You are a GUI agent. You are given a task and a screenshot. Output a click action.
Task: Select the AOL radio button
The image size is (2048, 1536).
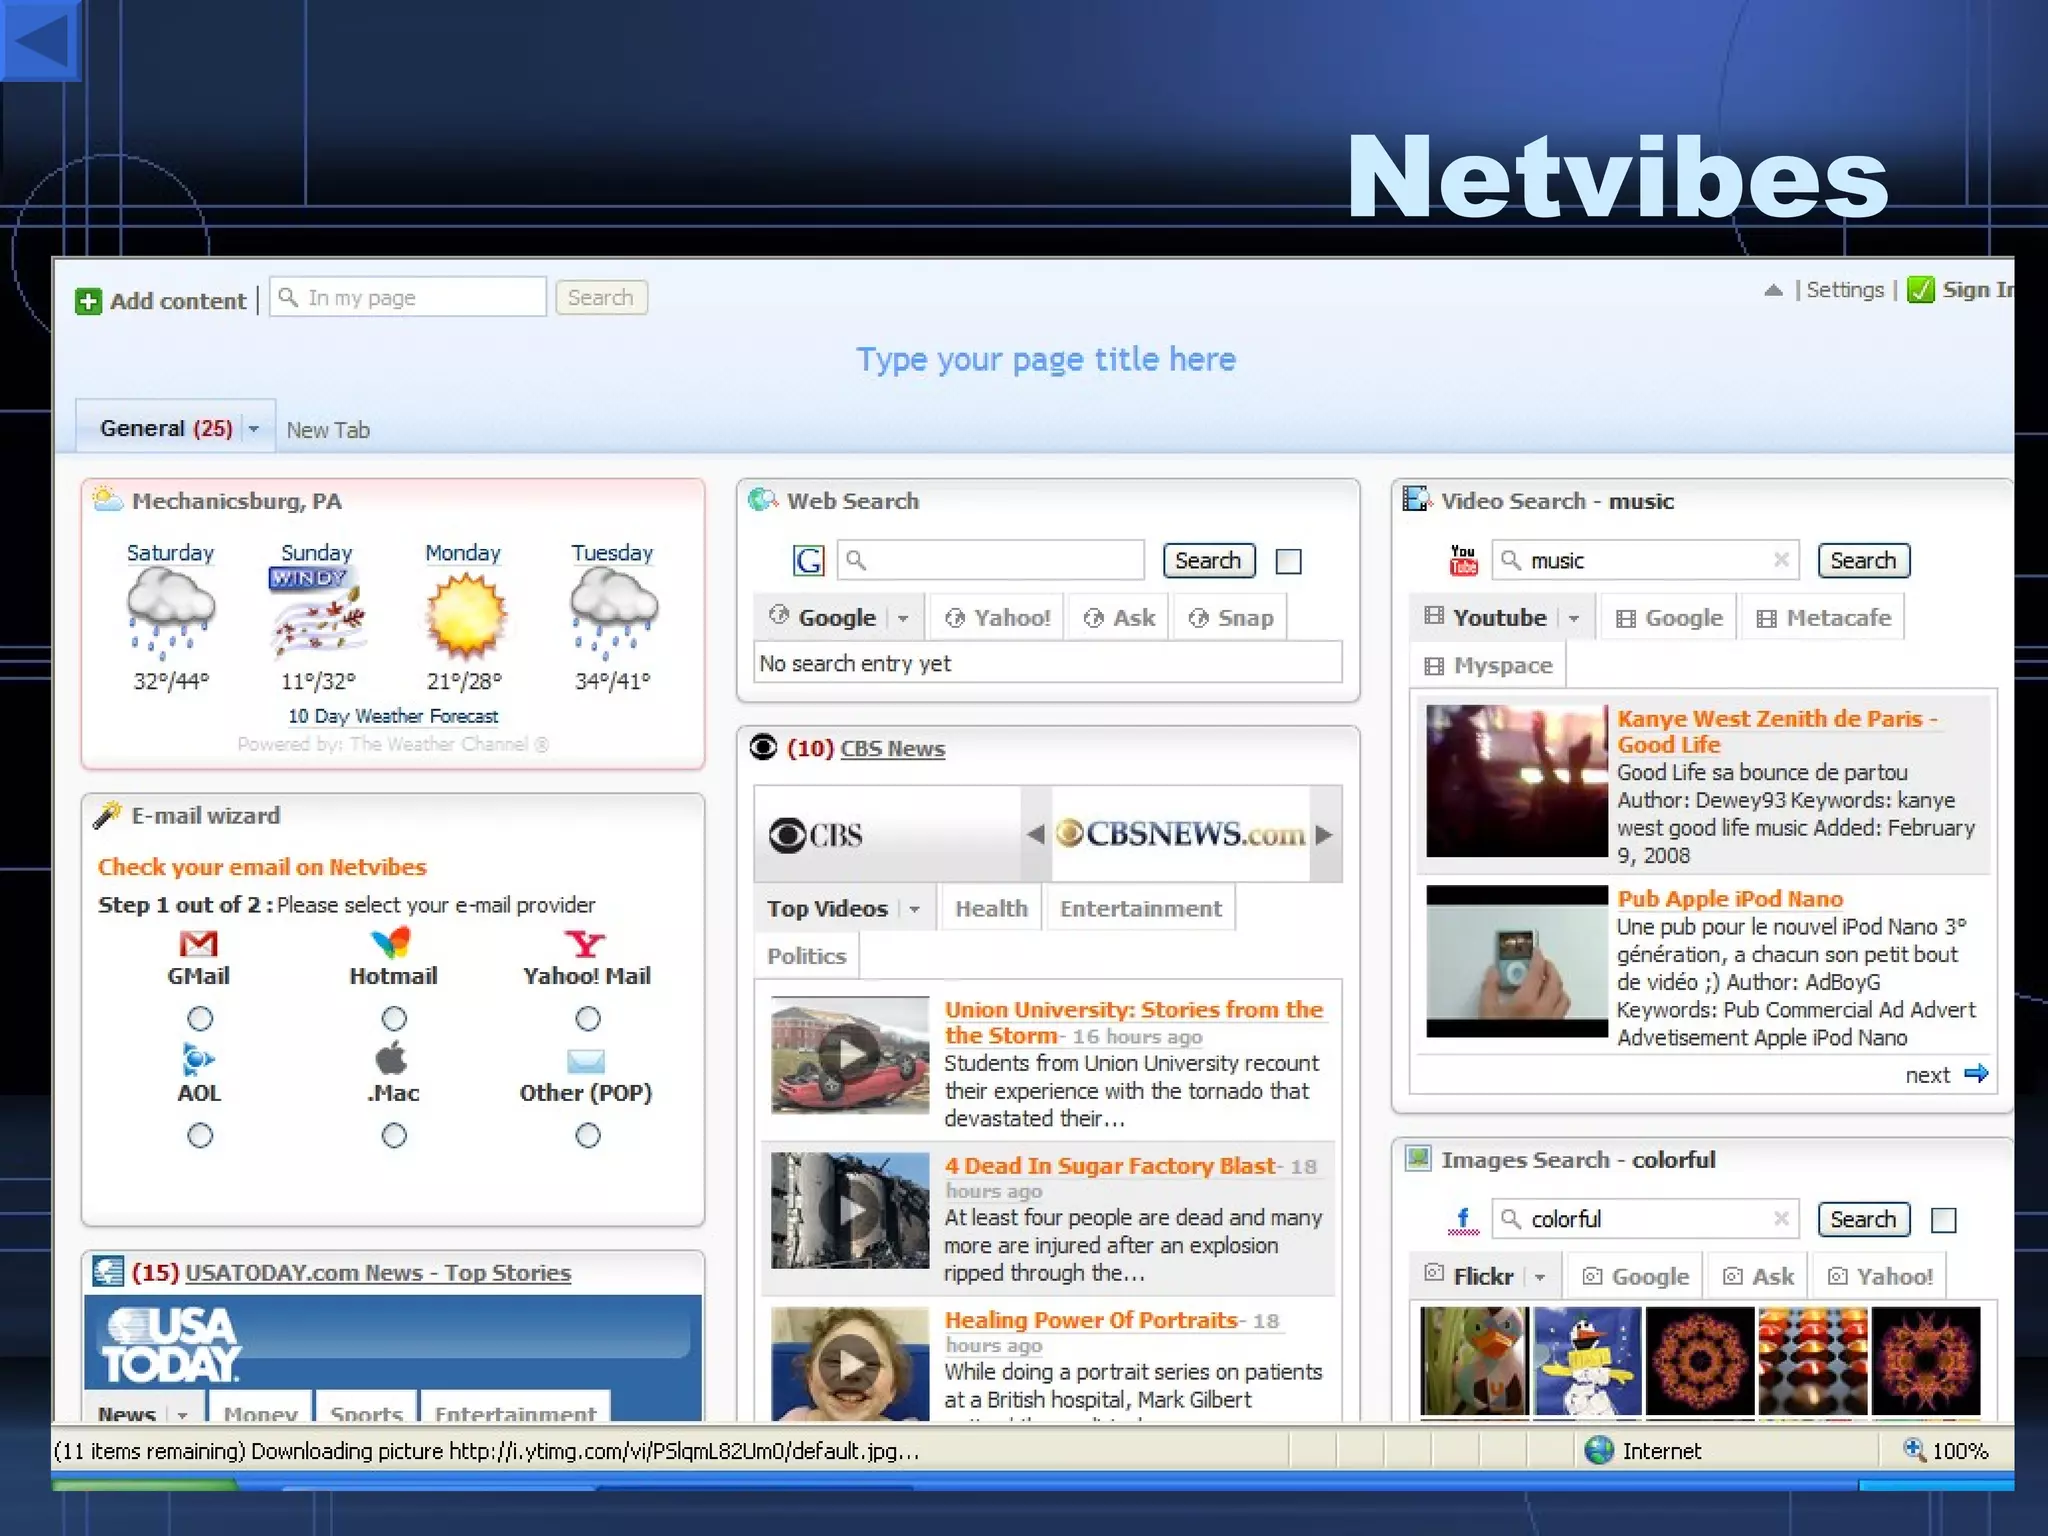point(200,1136)
